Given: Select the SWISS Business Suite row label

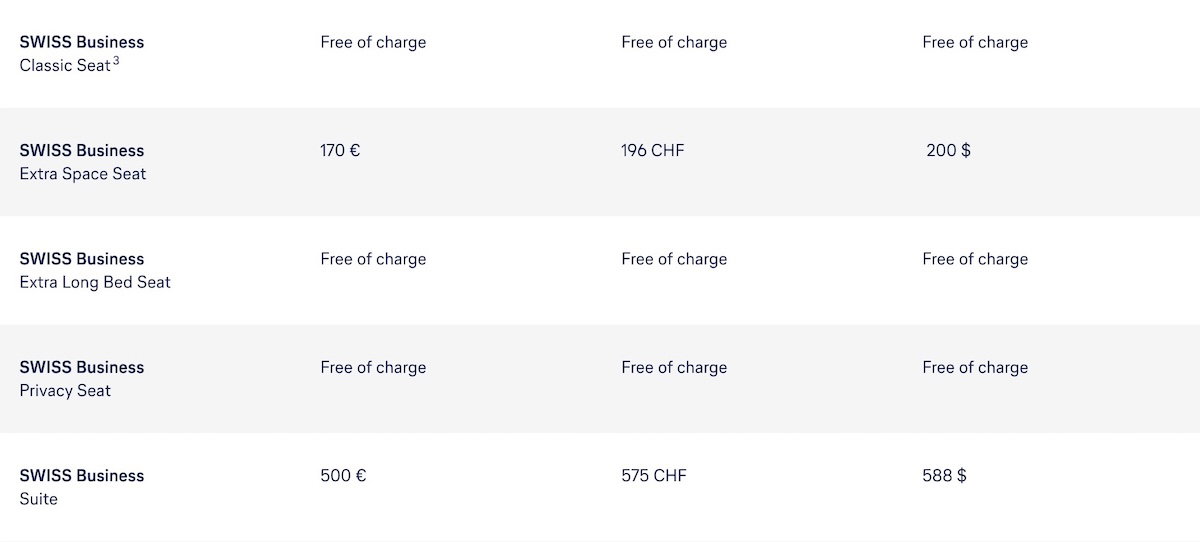Looking at the screenshot, I should point(81,487).
